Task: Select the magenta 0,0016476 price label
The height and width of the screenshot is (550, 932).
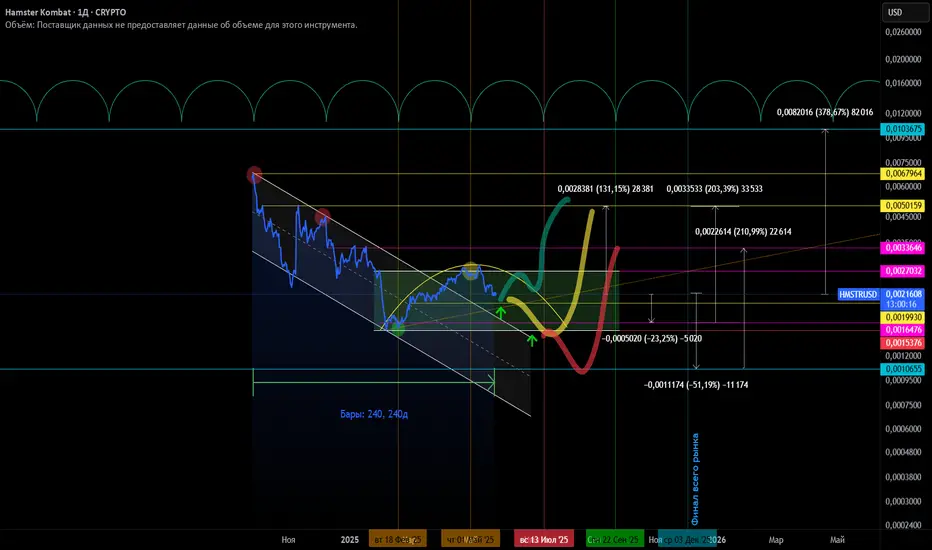Action: click(902, 330)
